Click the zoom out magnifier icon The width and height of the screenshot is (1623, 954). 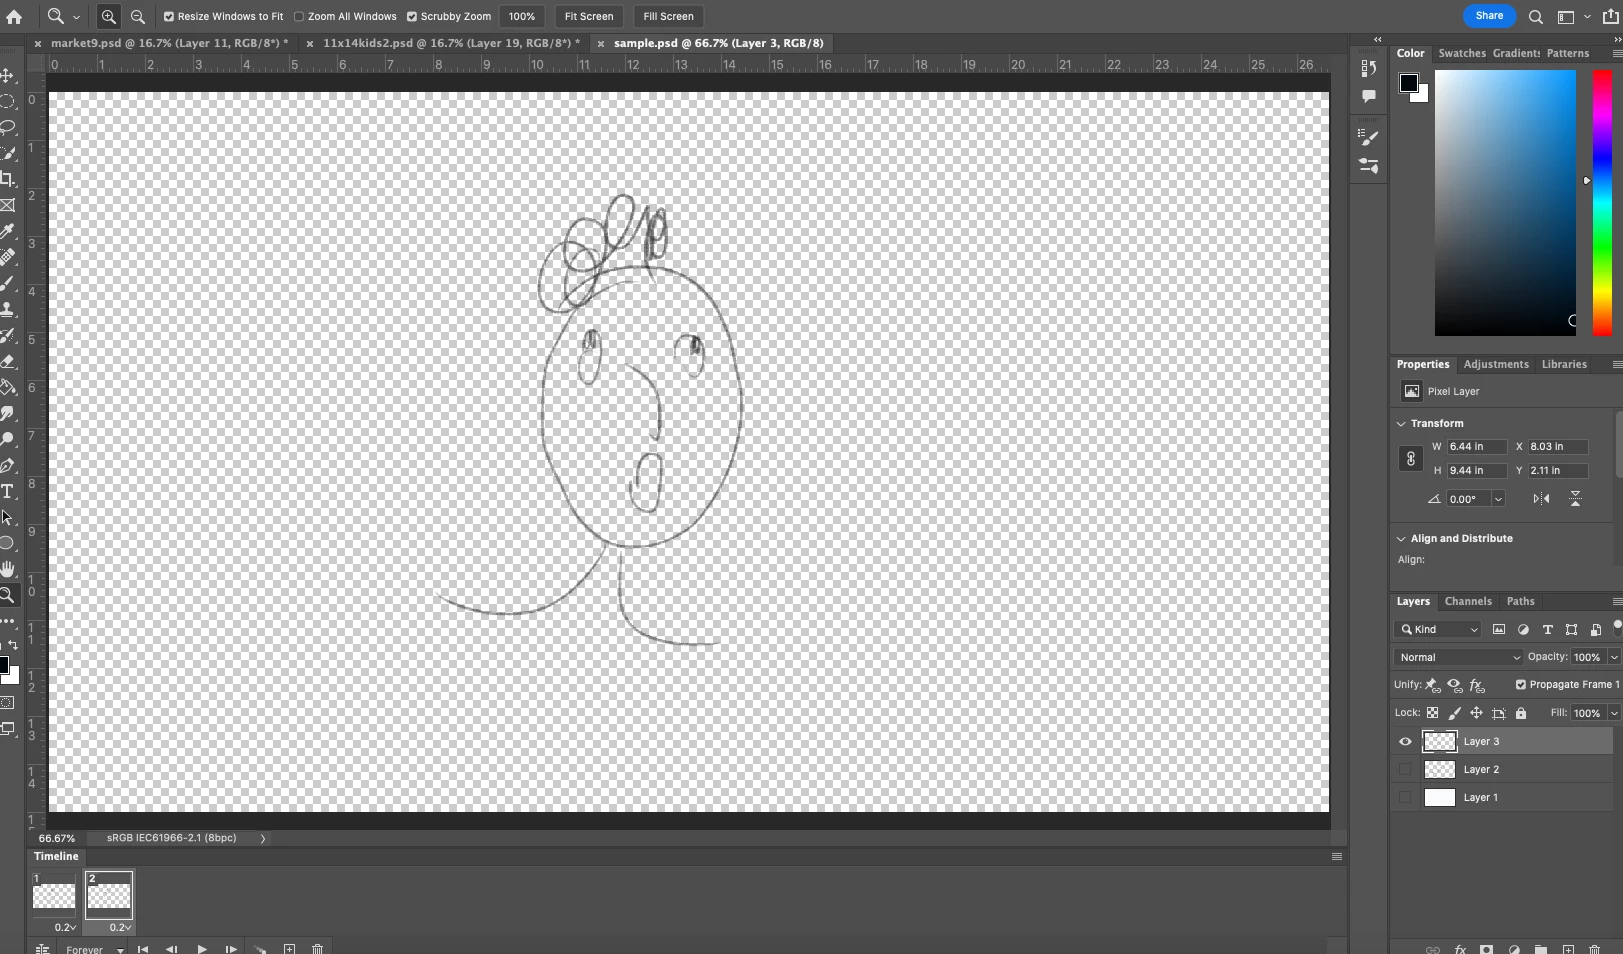(x=138, y=16)
